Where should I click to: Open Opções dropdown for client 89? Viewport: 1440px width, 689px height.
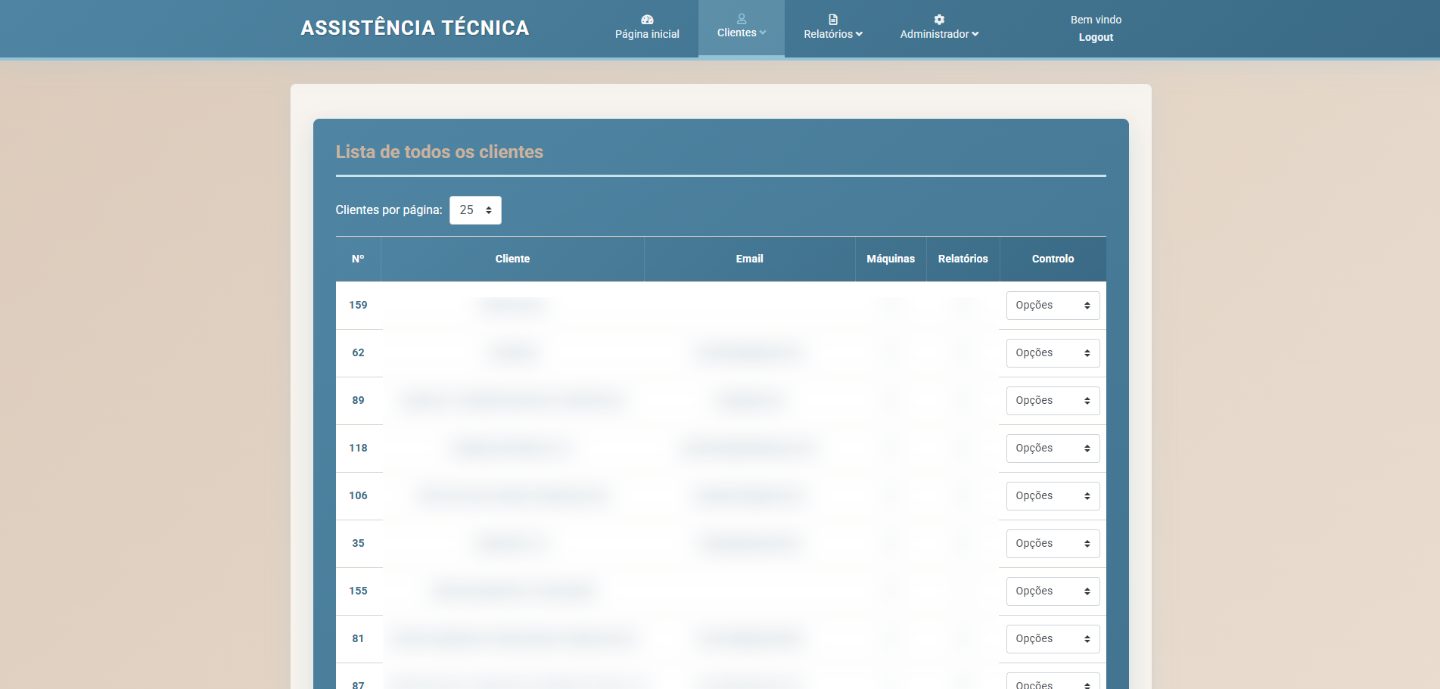tap(1052, 400)
